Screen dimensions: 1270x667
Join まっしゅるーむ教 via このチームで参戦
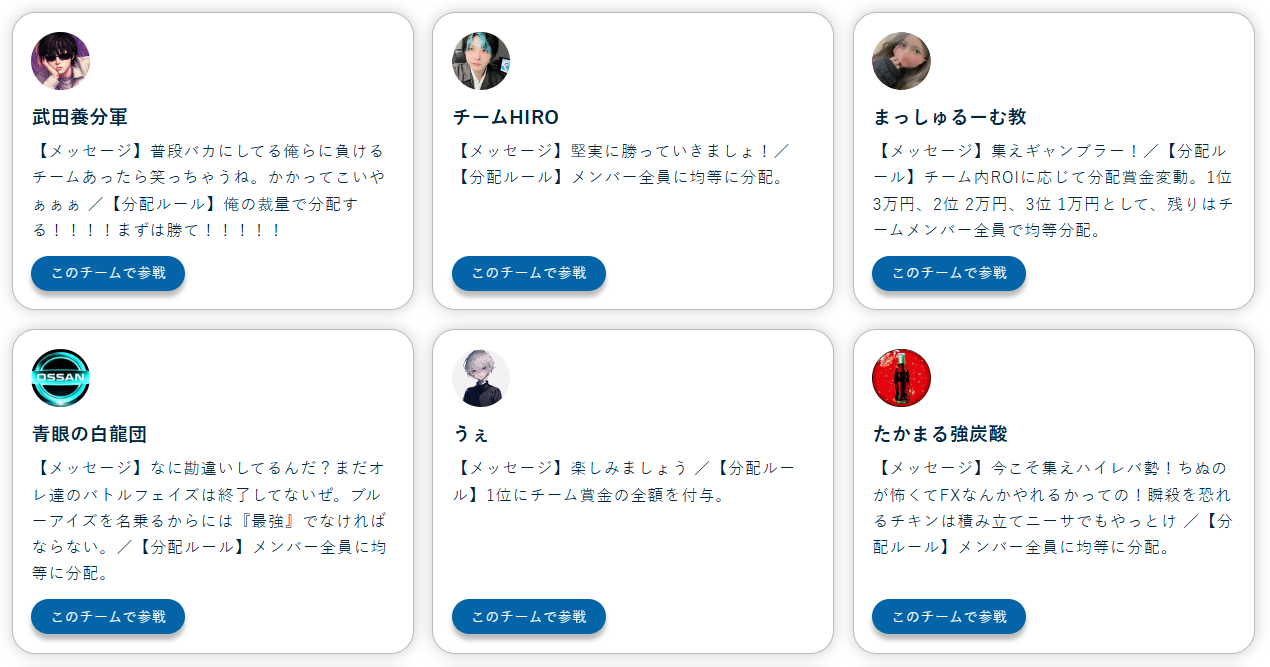(948, 273)
